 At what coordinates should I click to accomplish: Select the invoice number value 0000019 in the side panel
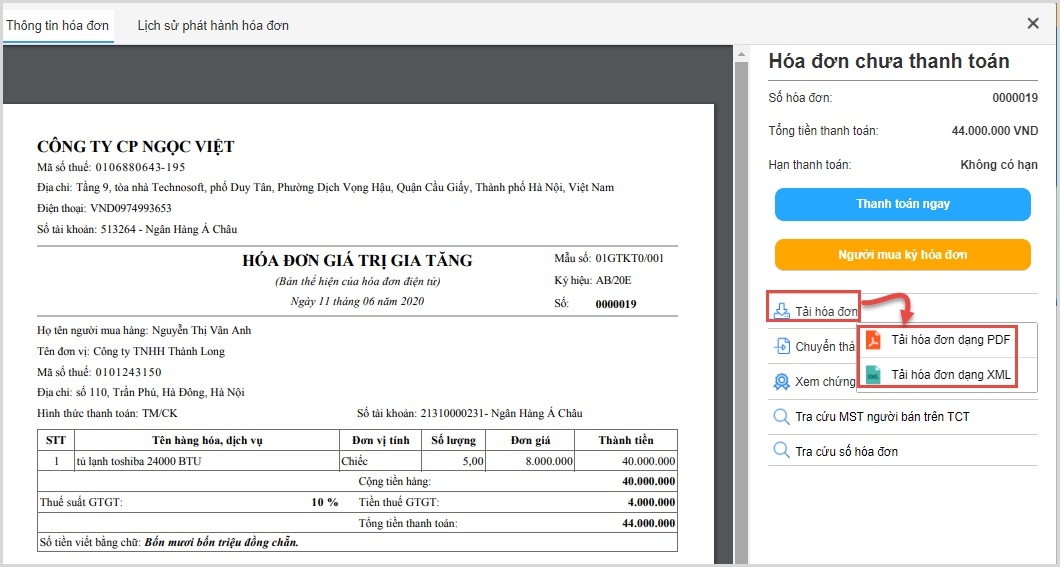click(x=1015, y=98)
